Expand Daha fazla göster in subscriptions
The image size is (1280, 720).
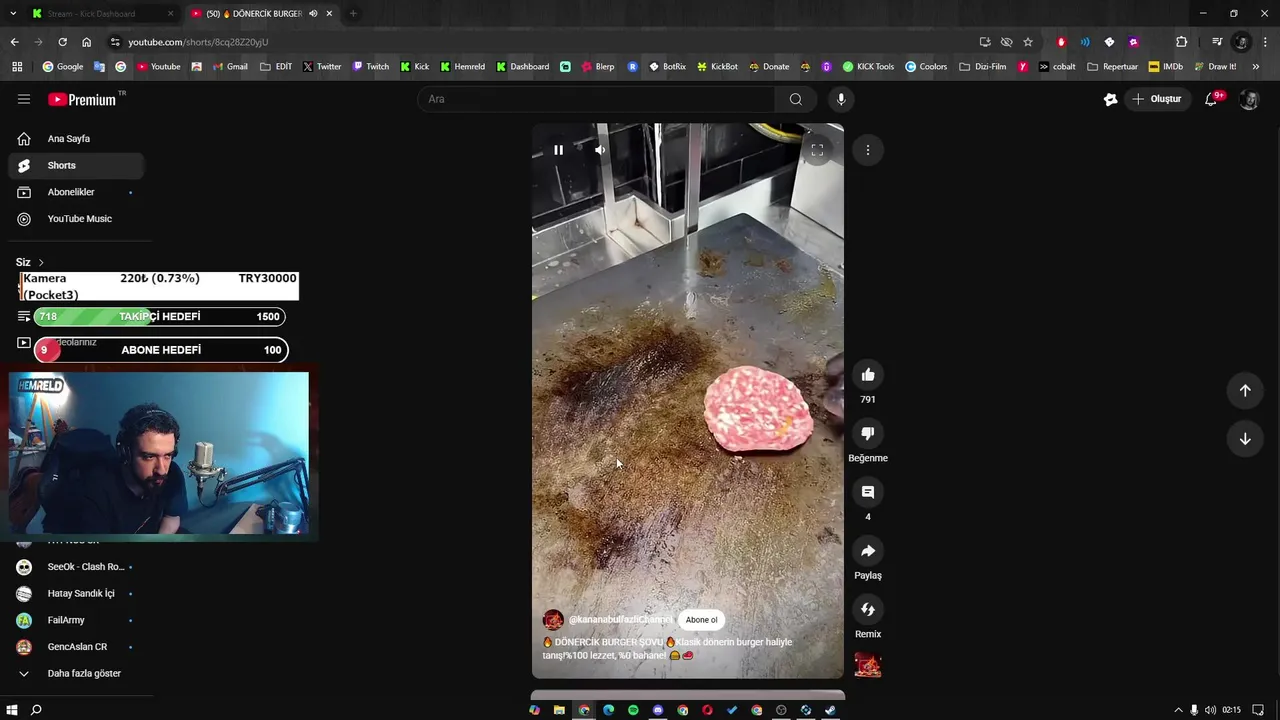(75, 674)
